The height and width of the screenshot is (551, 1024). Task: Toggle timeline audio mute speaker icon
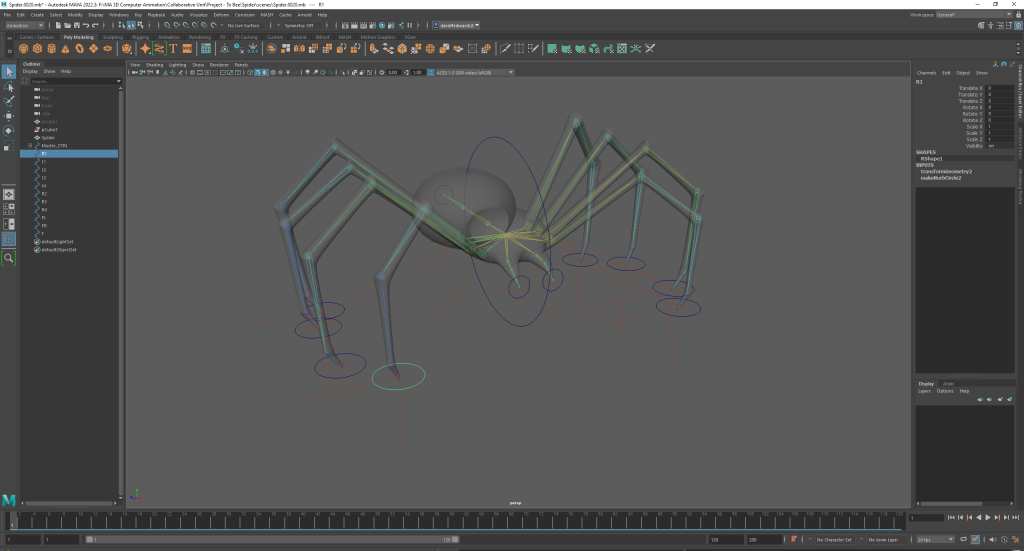993,539
